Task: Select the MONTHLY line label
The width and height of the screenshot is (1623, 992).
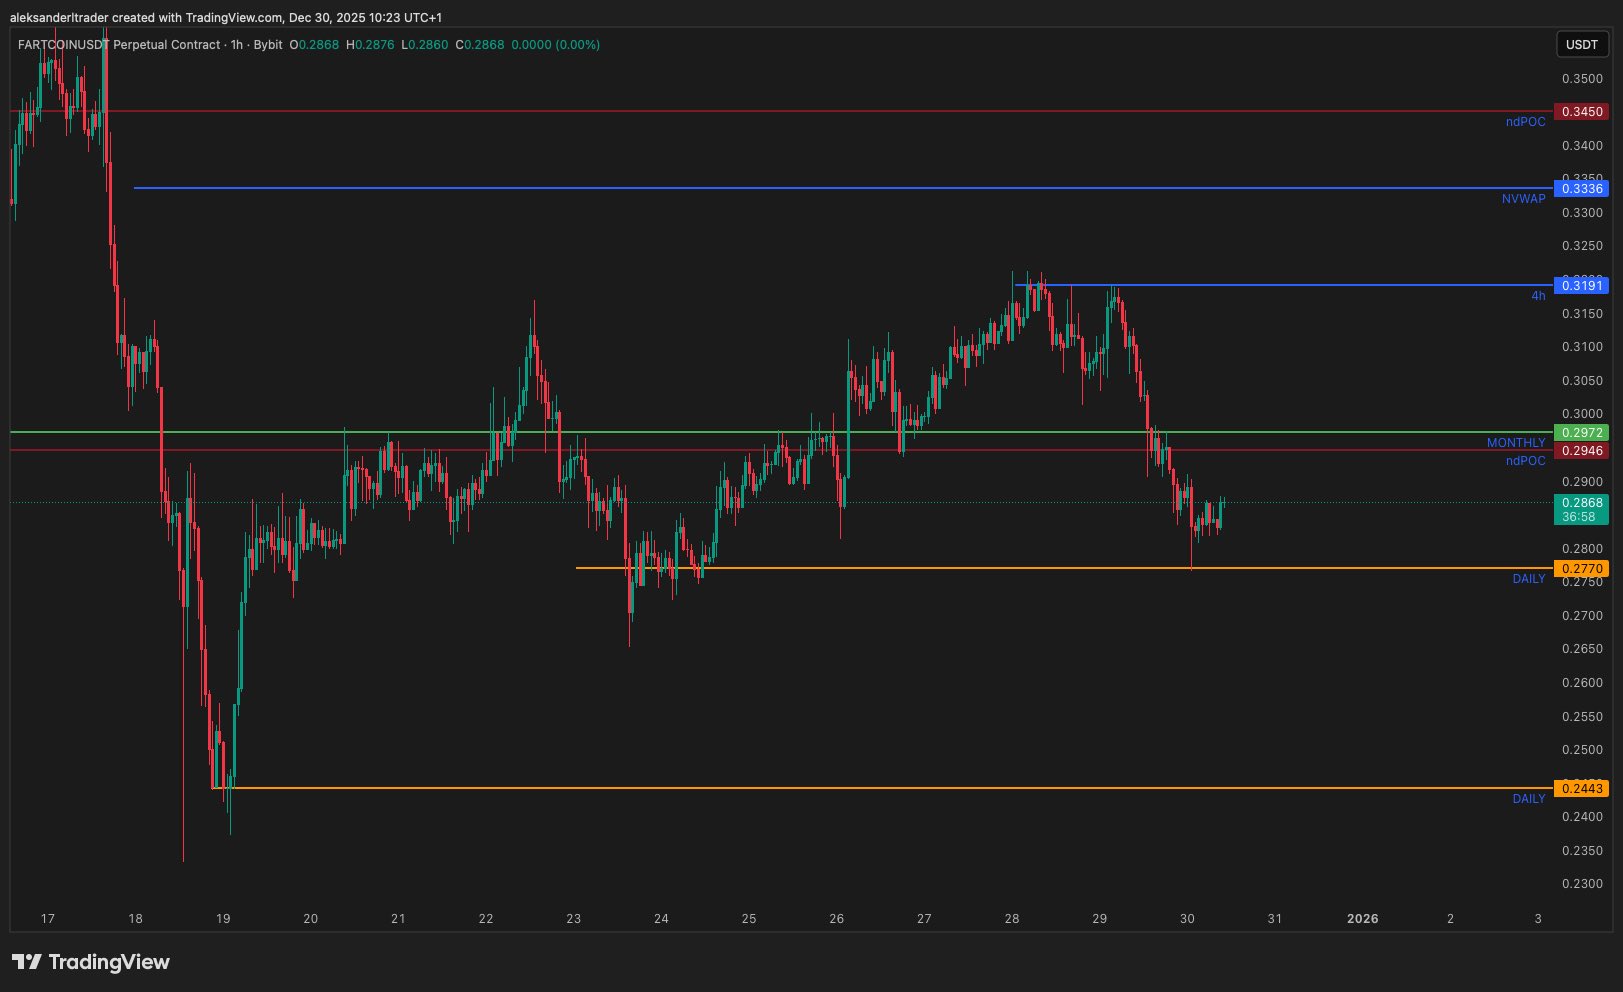Action: 1516,443
